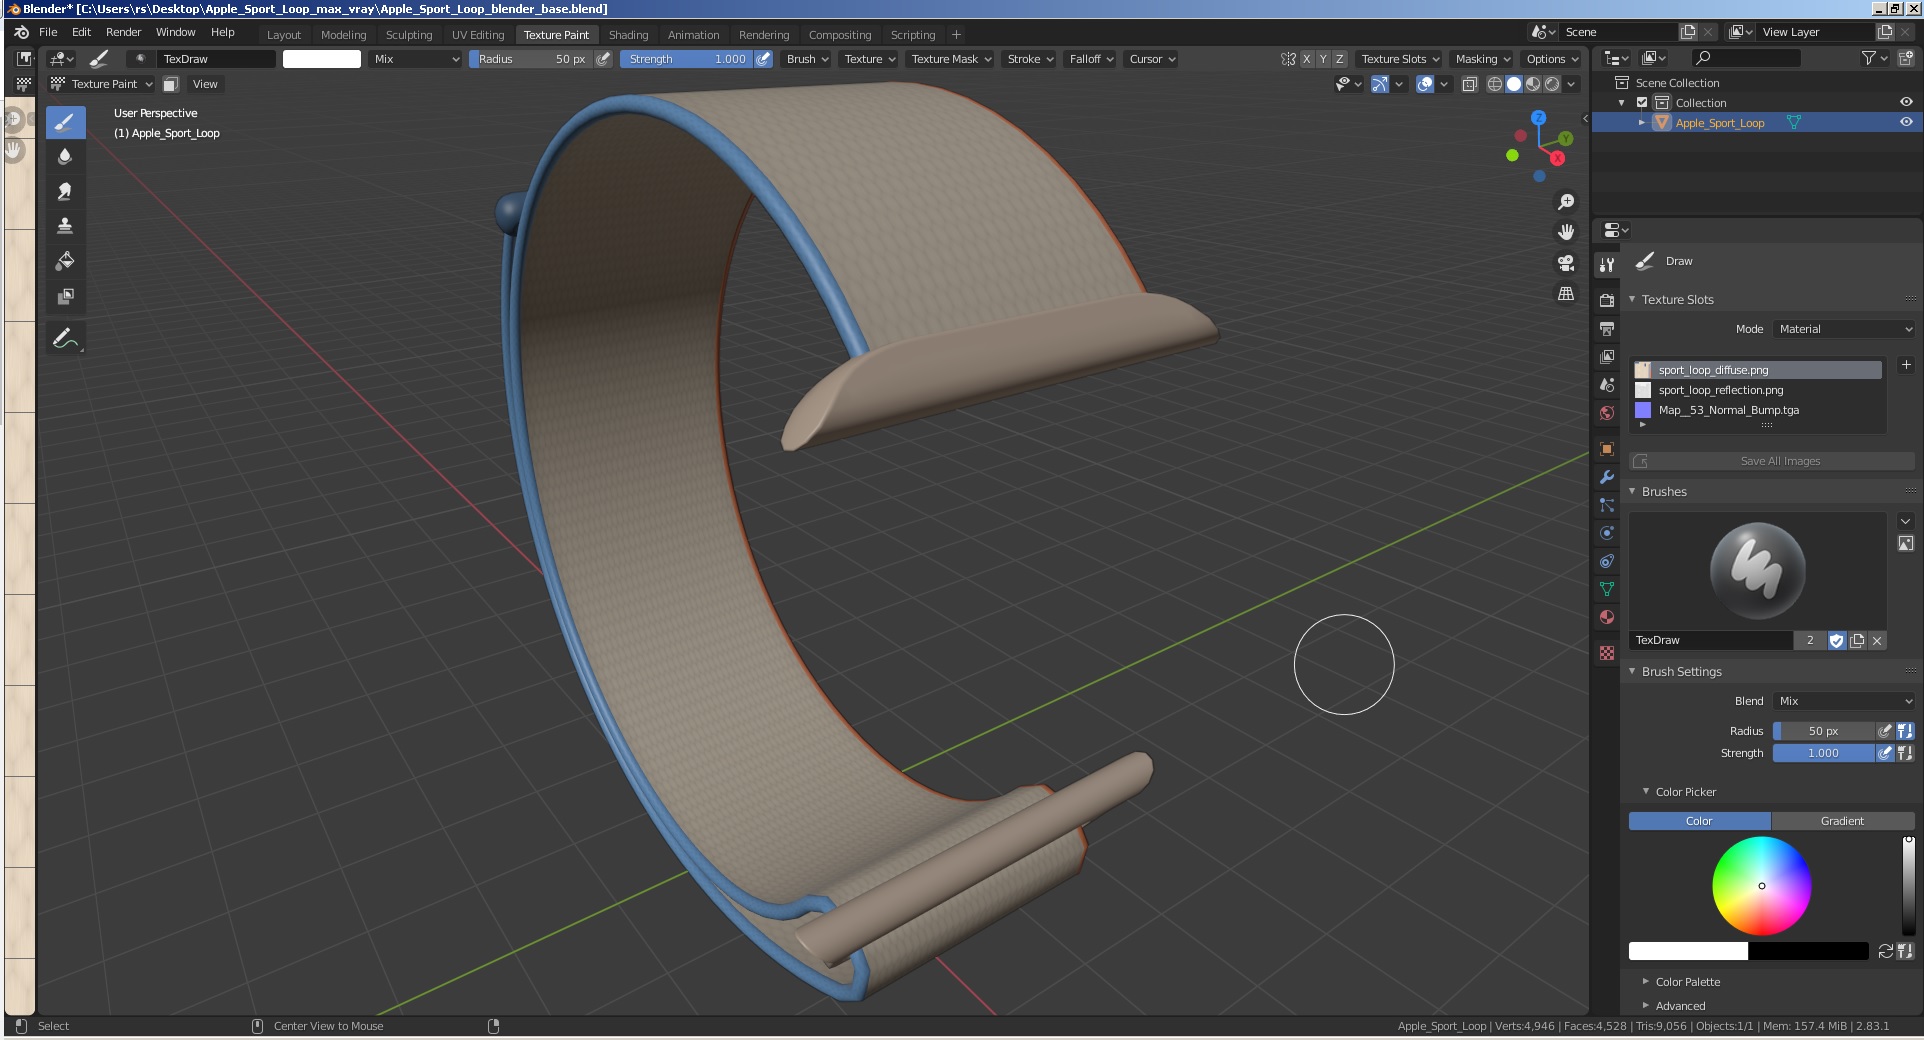Image resolution: width=1924 pixels, height=1040 pixels.
Task: Expand the Apple_Sport_Loop tree item
Action: (x=1641, y=122)
